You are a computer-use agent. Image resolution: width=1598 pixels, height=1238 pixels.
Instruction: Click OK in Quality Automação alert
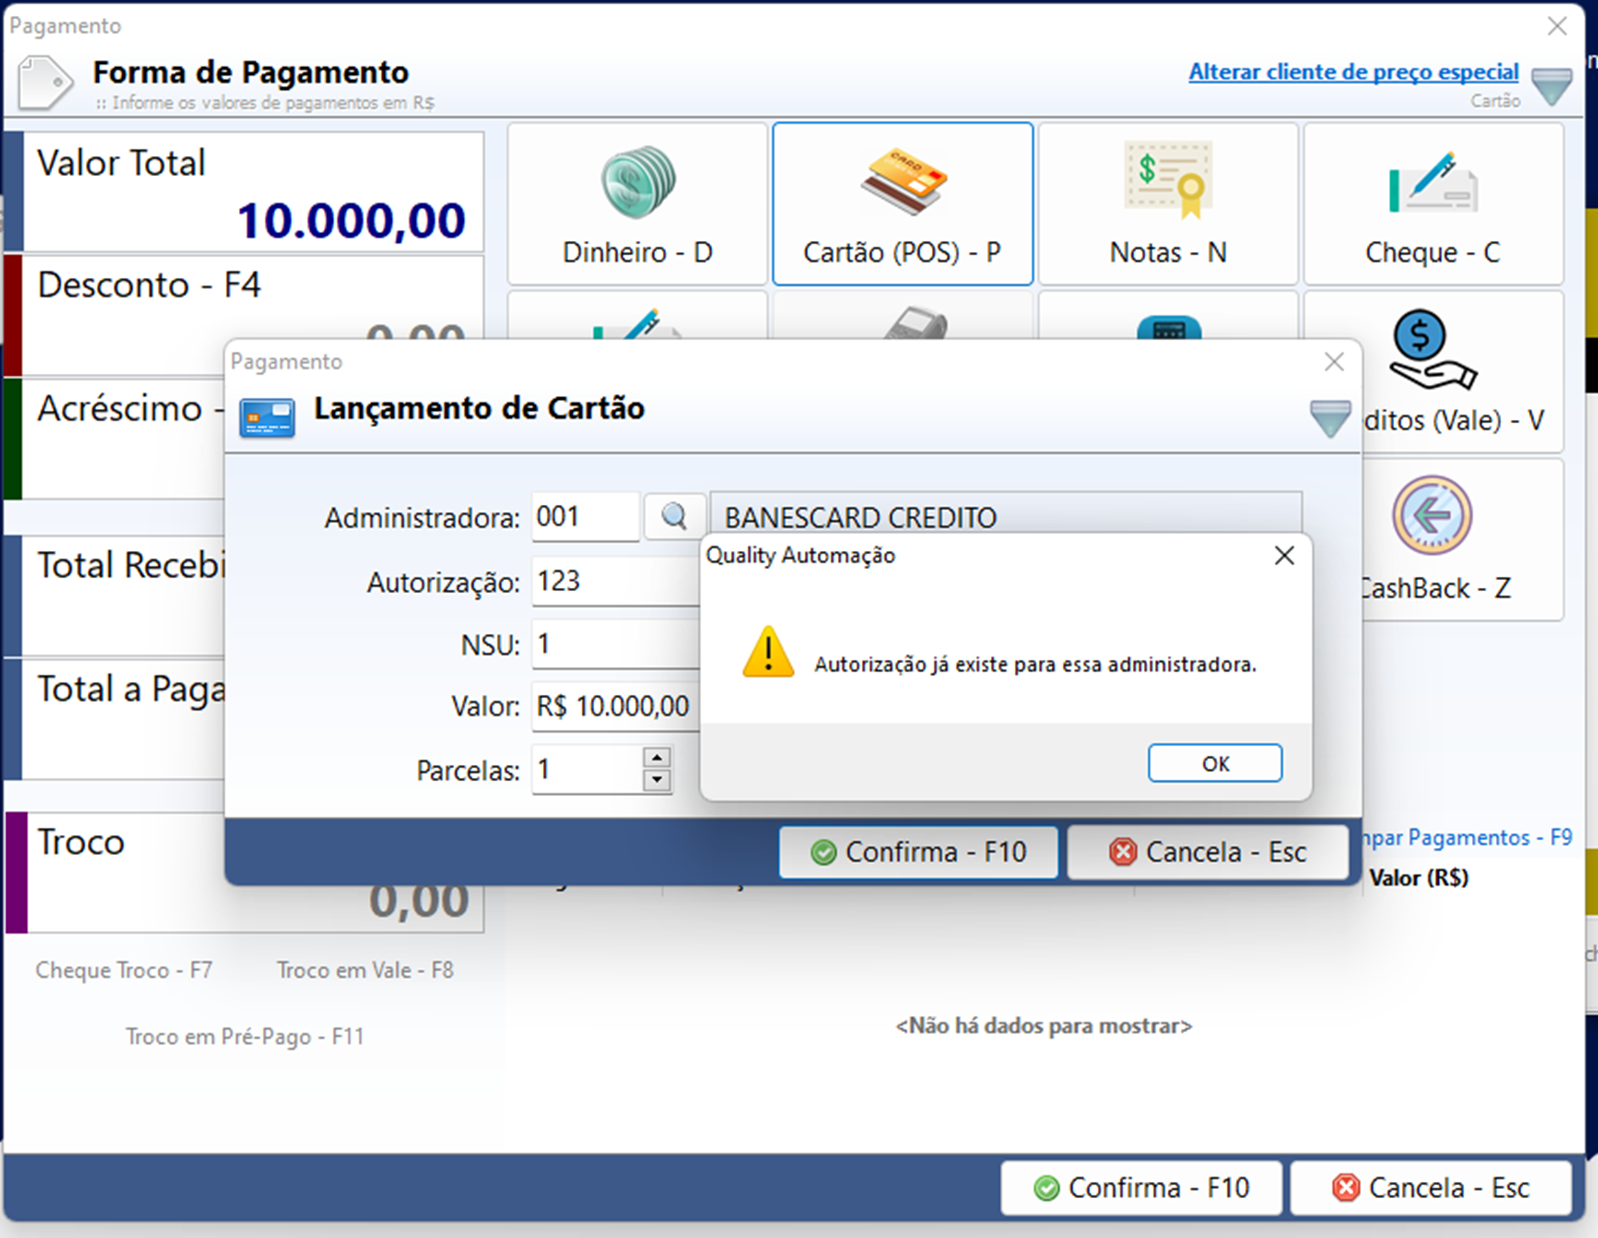tap(1215, 763)
